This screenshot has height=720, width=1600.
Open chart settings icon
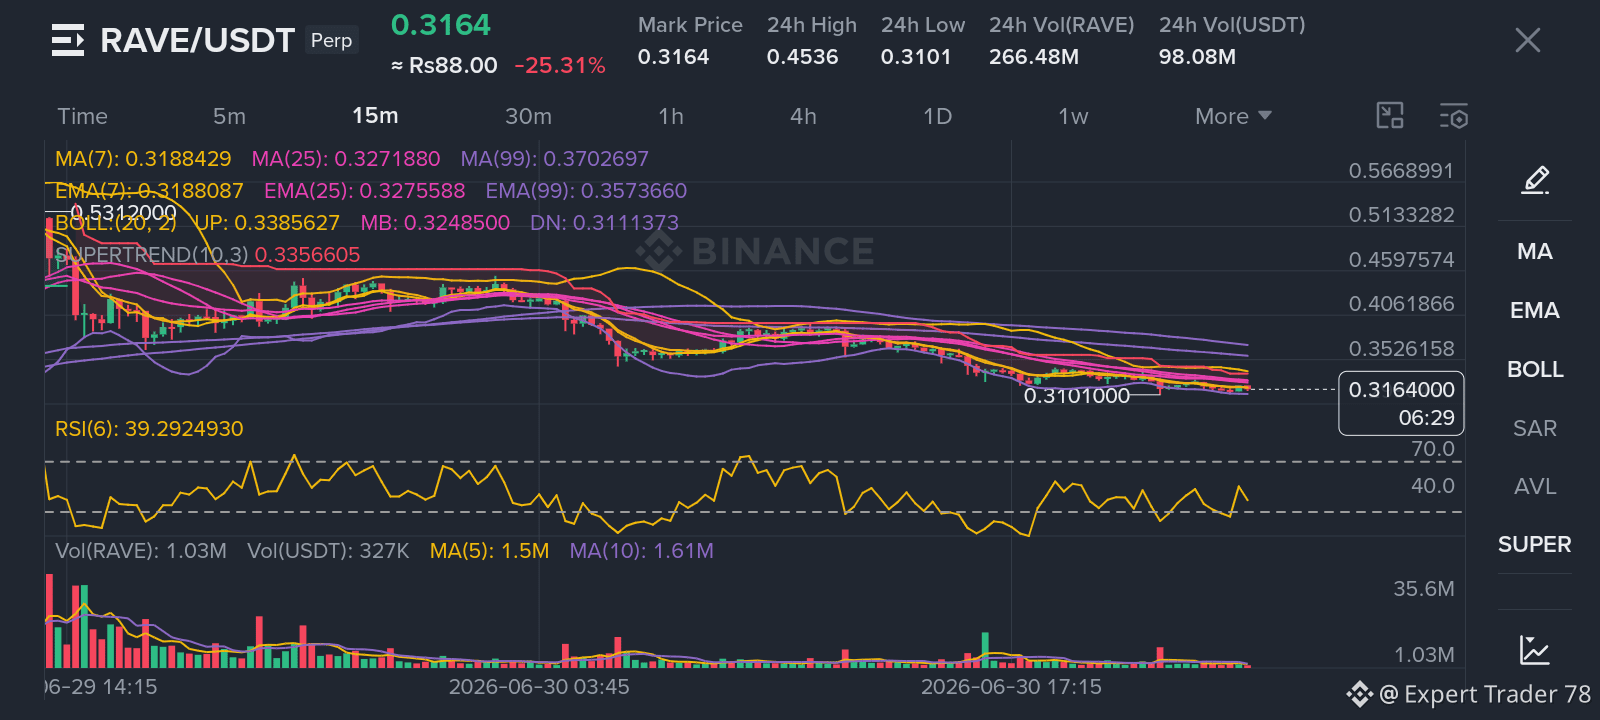(x=1454, y=116)
